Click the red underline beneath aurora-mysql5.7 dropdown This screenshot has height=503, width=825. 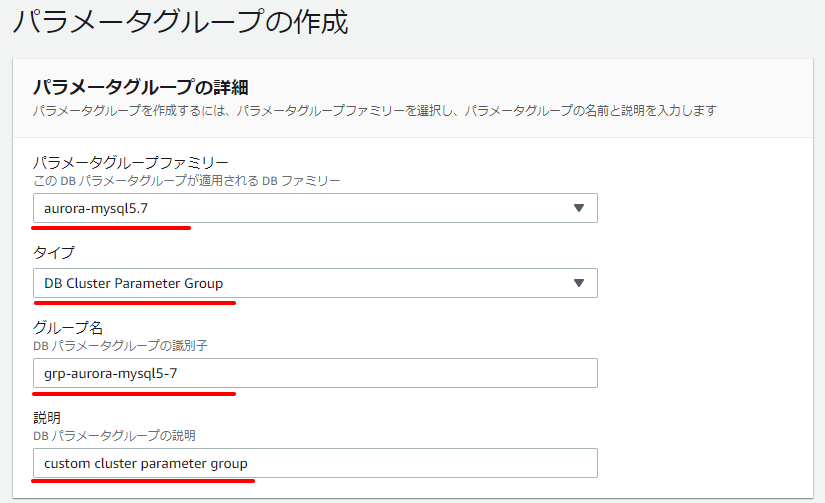[x=111, y=228]
